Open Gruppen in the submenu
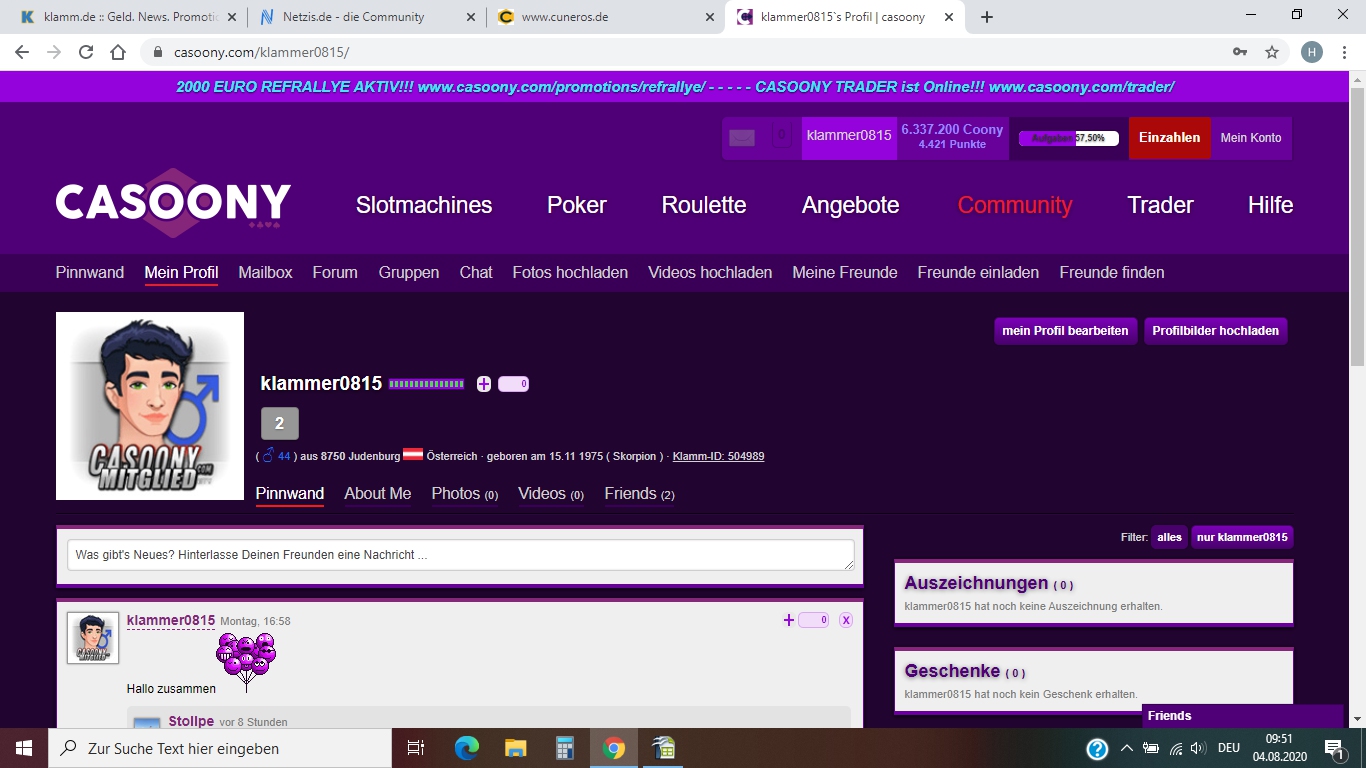The image size is (1366, 768). pyautogui.click(x=408, y=272)
